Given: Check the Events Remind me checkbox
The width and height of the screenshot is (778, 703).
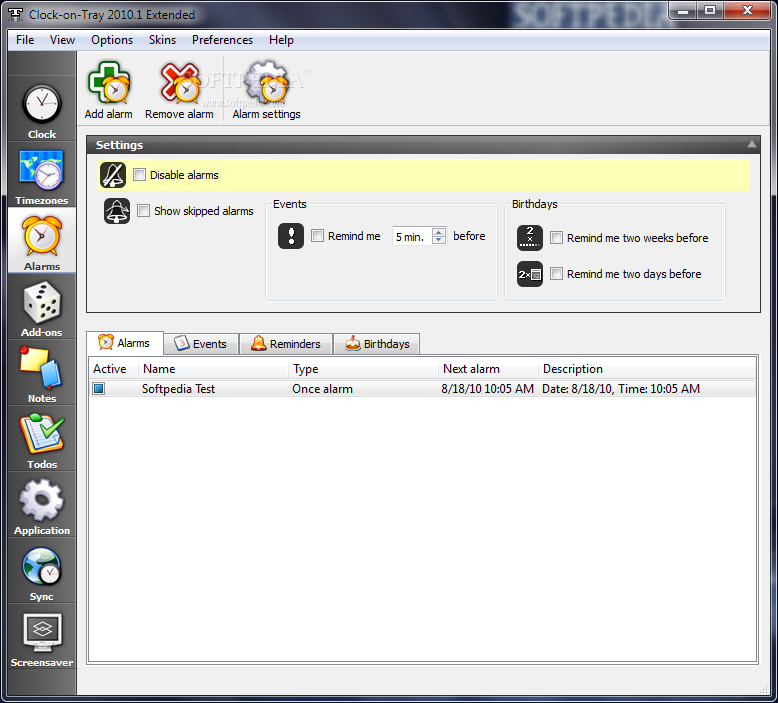Looking at the screenshot, I should [x=317, y=236].
